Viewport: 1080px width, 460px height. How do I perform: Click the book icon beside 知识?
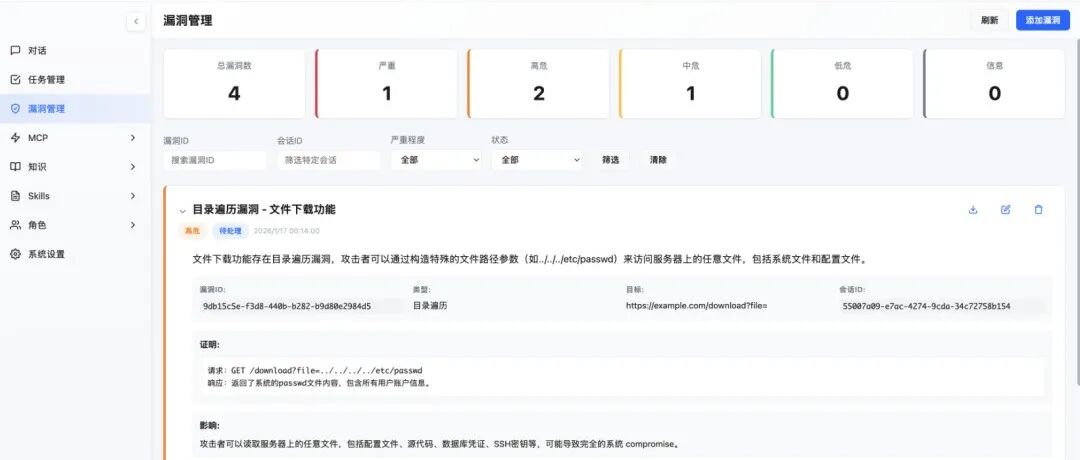pyautogui.click(x=15, y=167)
